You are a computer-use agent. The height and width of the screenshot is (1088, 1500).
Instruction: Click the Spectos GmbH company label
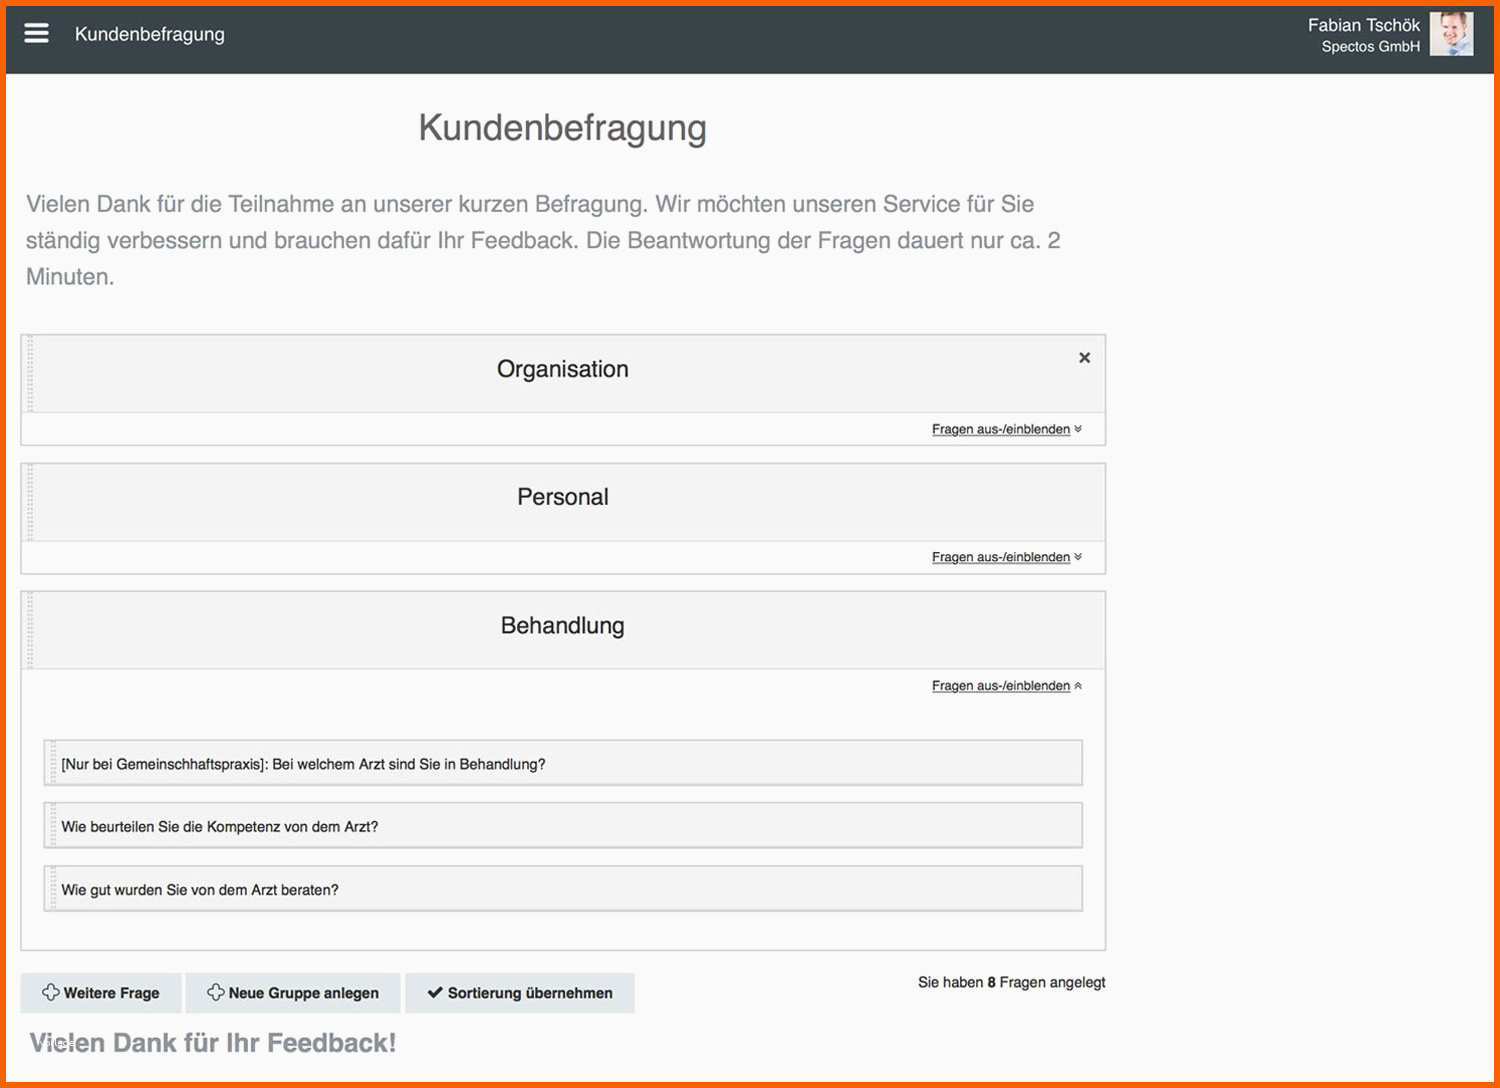1371,47
